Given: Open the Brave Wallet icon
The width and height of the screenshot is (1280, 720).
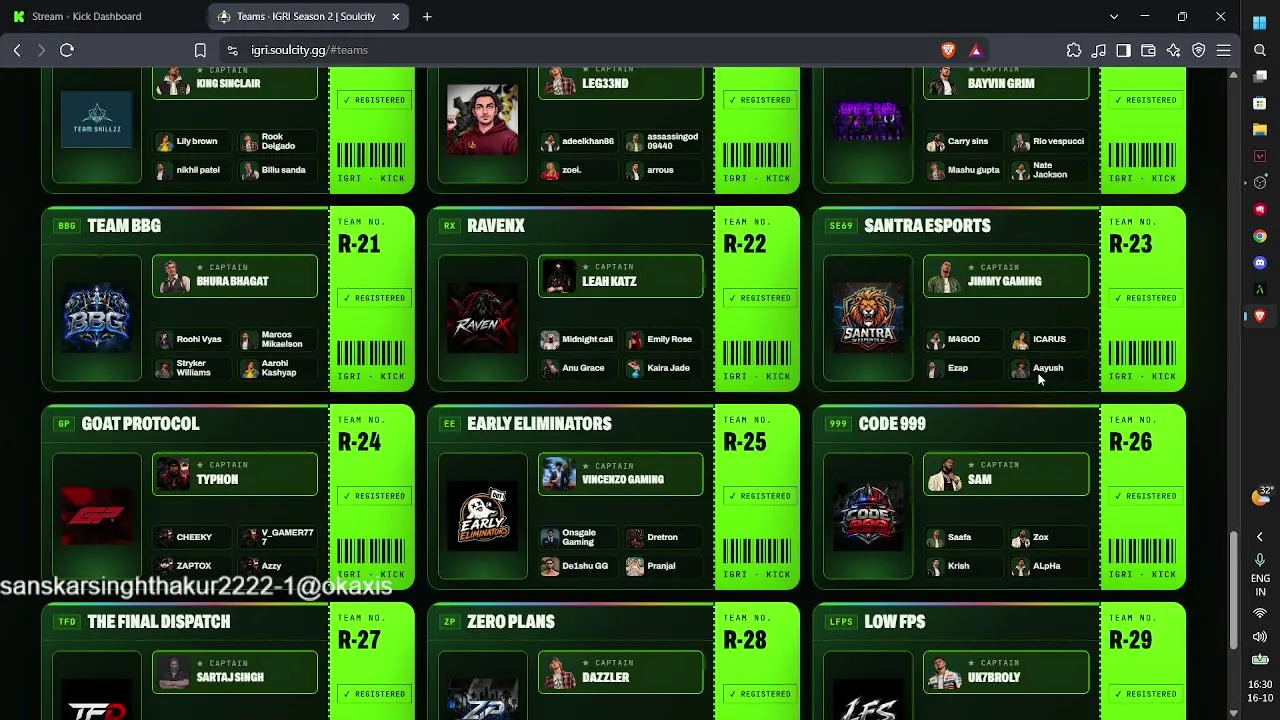Looking at the screenshot, I should (1149, 50).
